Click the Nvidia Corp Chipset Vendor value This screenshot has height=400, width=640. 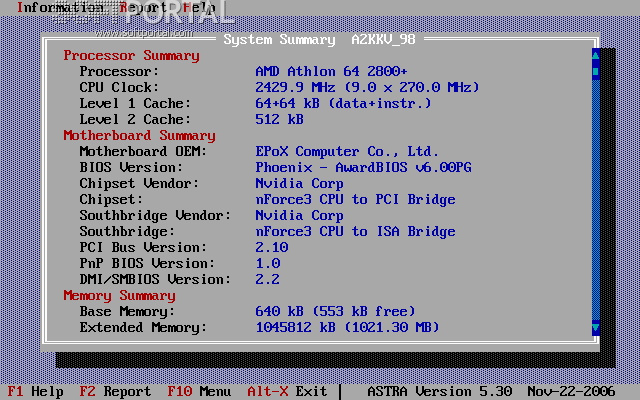pos(299,183)
